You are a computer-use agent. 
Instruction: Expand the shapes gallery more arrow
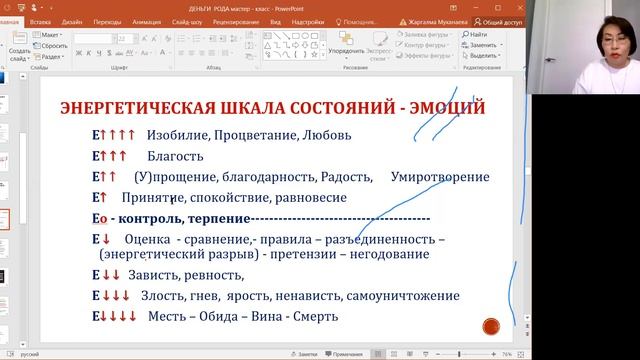pyautogui.click(x=323, y=55)
